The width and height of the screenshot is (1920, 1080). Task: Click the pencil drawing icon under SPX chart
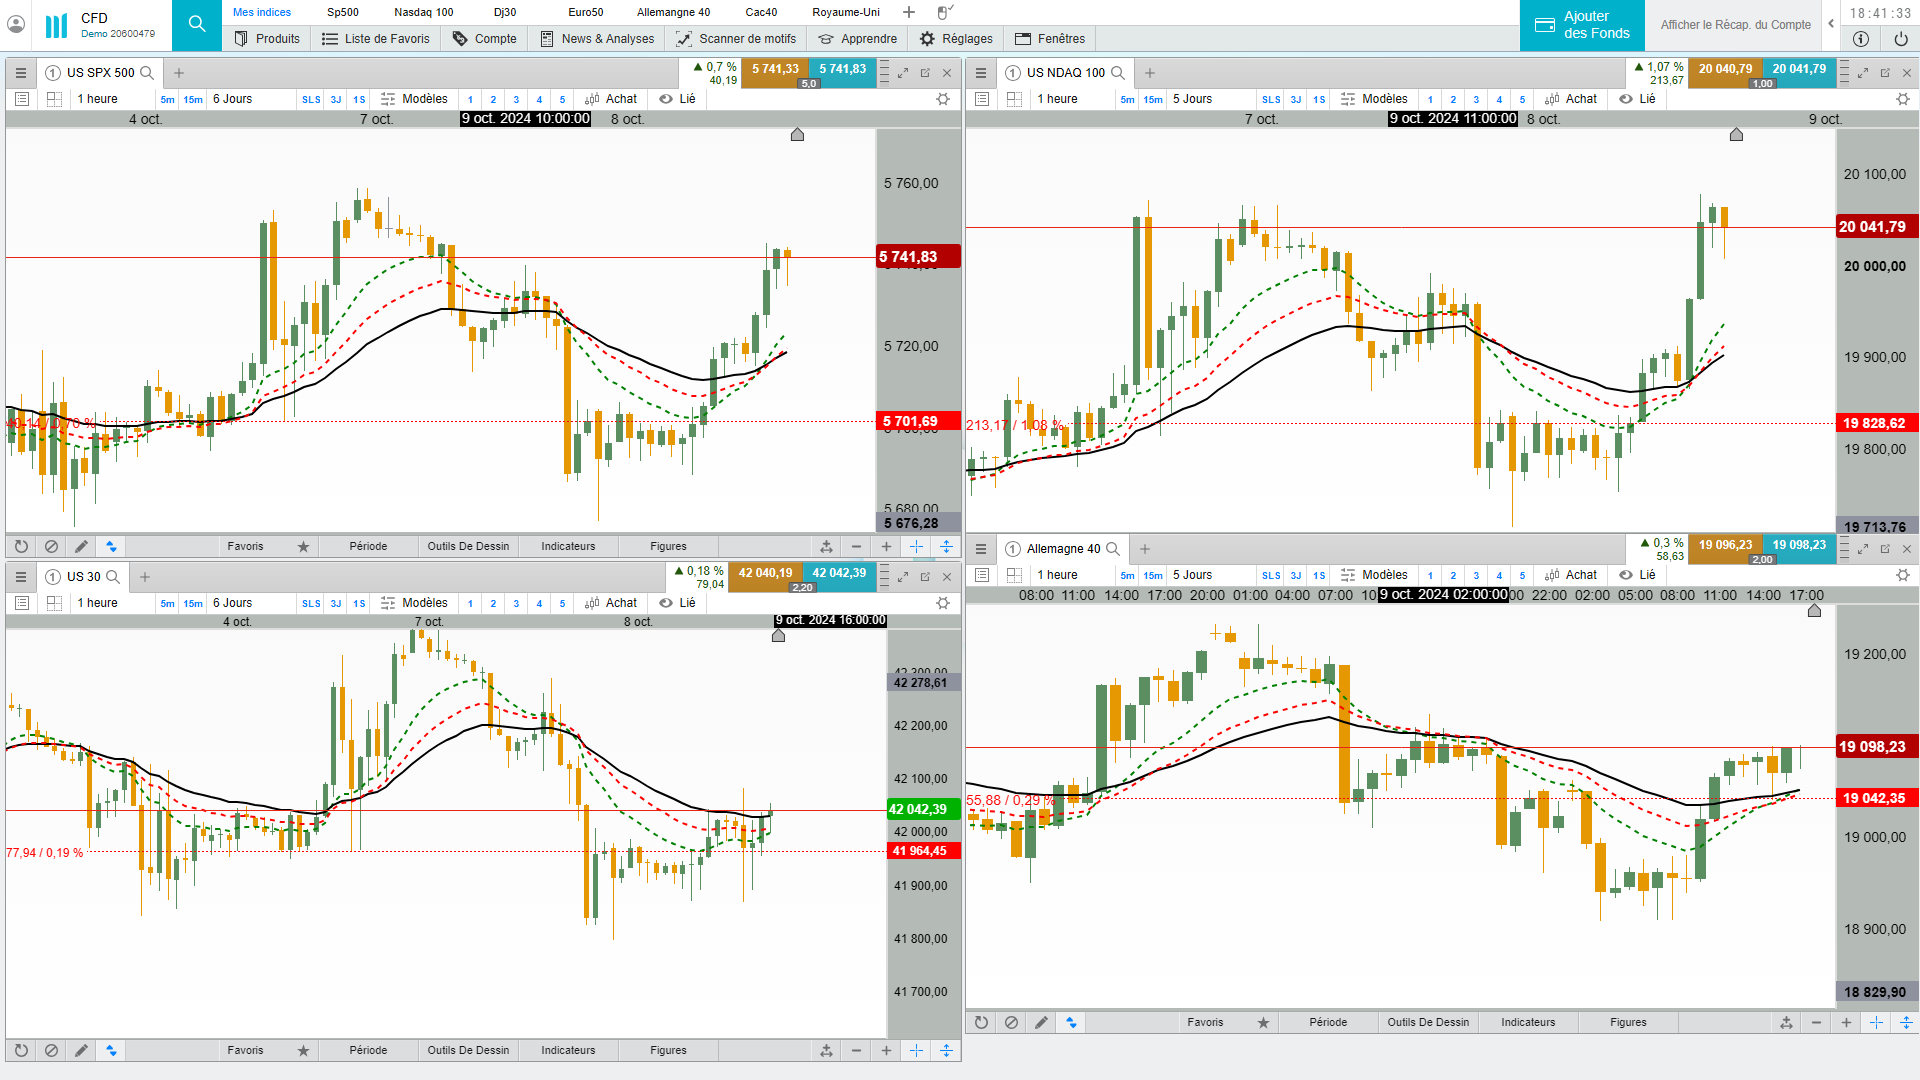tap(81, 546)
